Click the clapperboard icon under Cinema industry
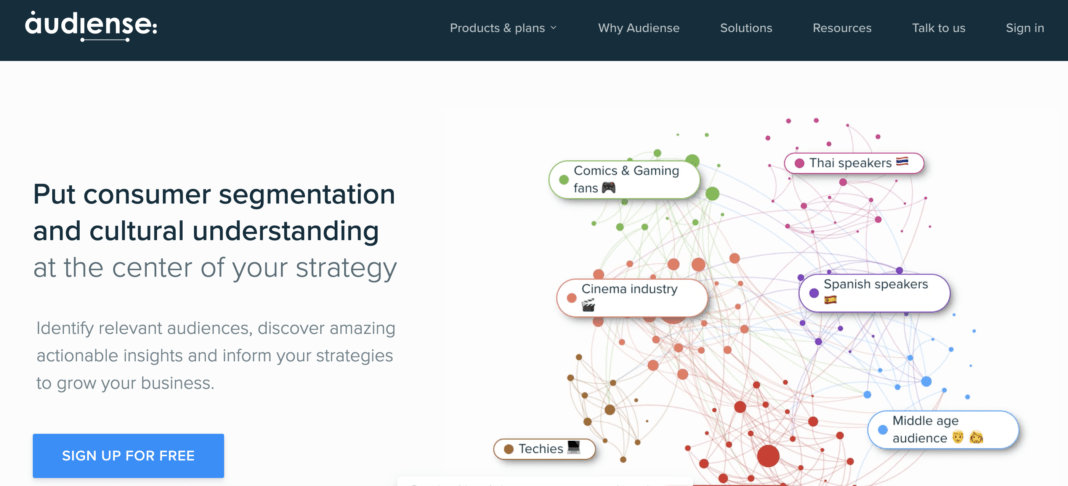Screen dimensions: 1068x486 point(588,306)
